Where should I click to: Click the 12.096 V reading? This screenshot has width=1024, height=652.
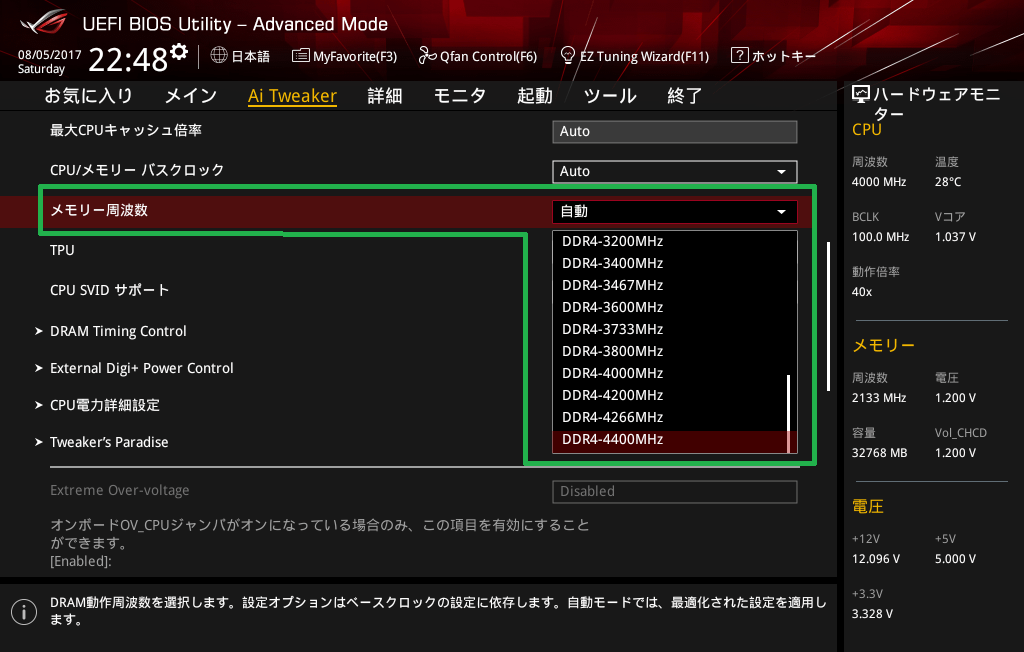pos(876,559)
